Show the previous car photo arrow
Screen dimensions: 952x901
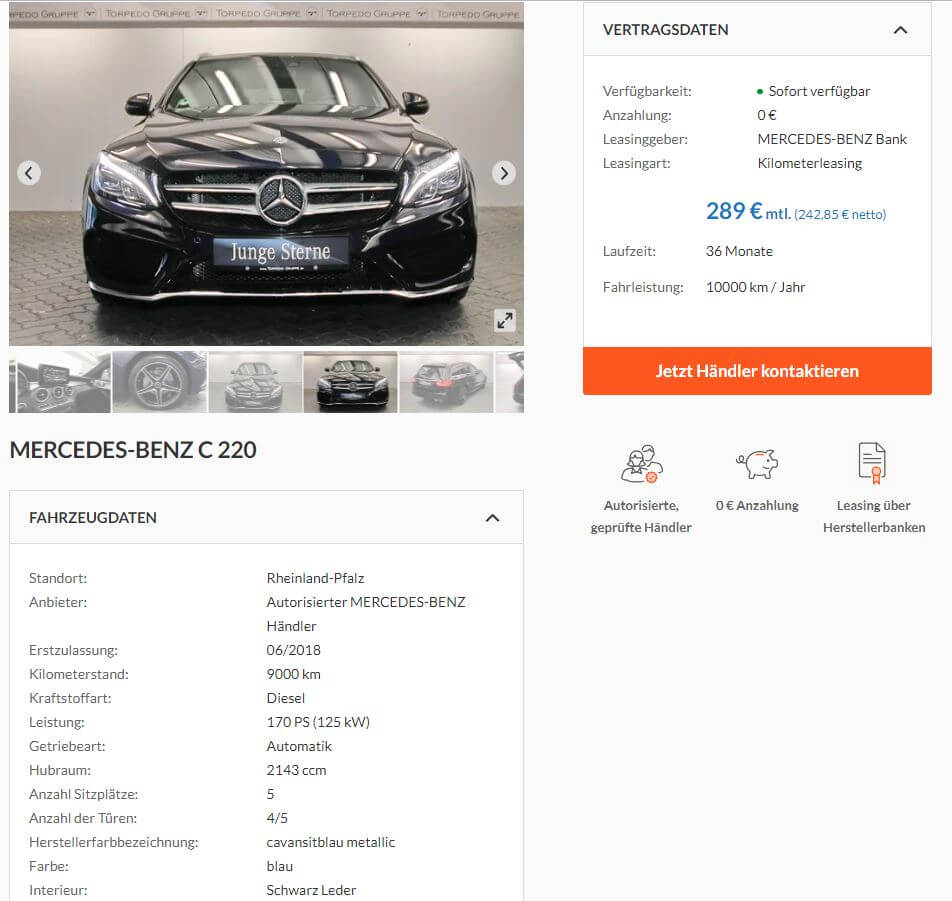pyautogui.click(x=29, y=173)
